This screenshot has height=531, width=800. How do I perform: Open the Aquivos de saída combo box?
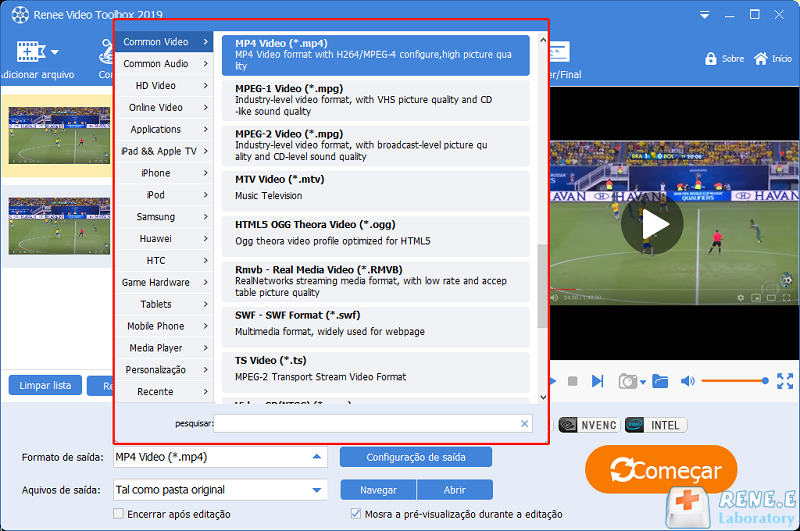220,490
